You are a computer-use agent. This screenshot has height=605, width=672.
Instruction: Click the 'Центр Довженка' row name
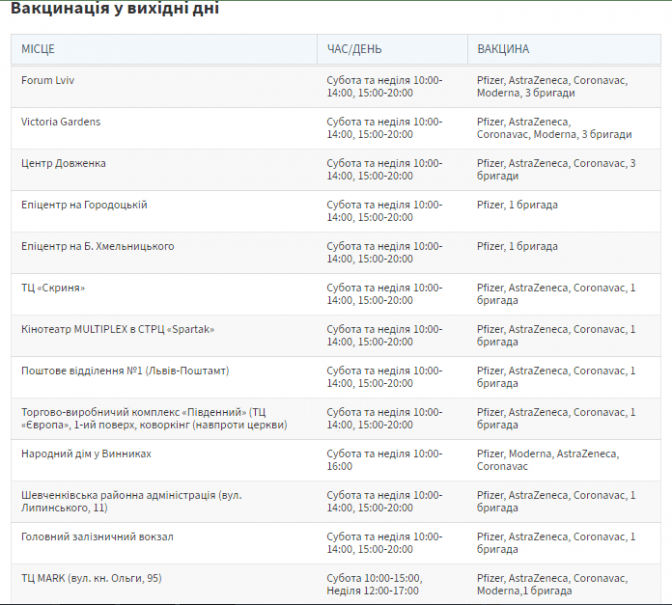point(63,163)
